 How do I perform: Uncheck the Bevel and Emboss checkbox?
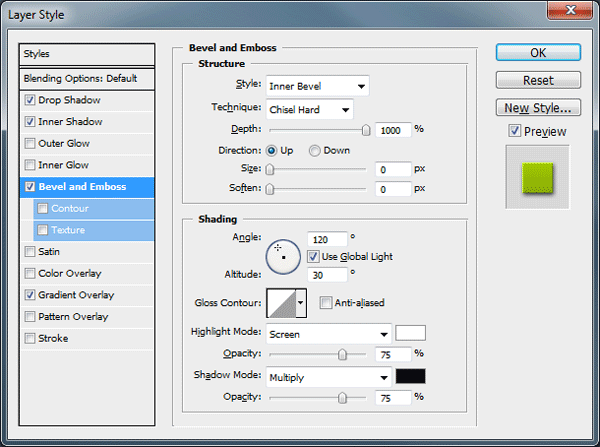30,187
